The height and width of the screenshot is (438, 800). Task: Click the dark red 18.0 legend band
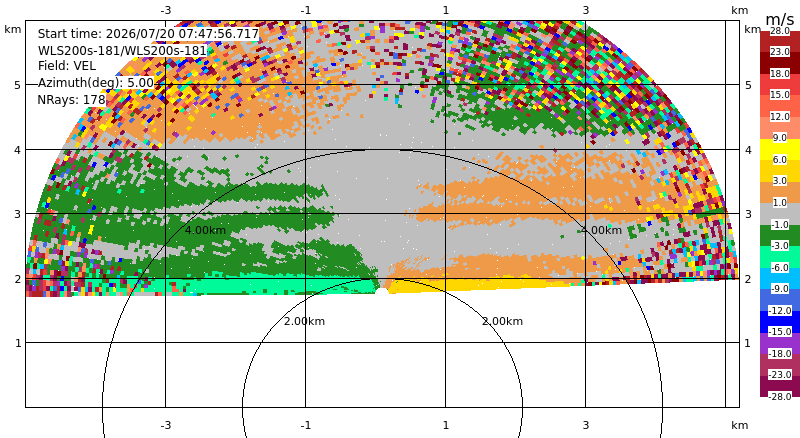click(x=780, y=64)
